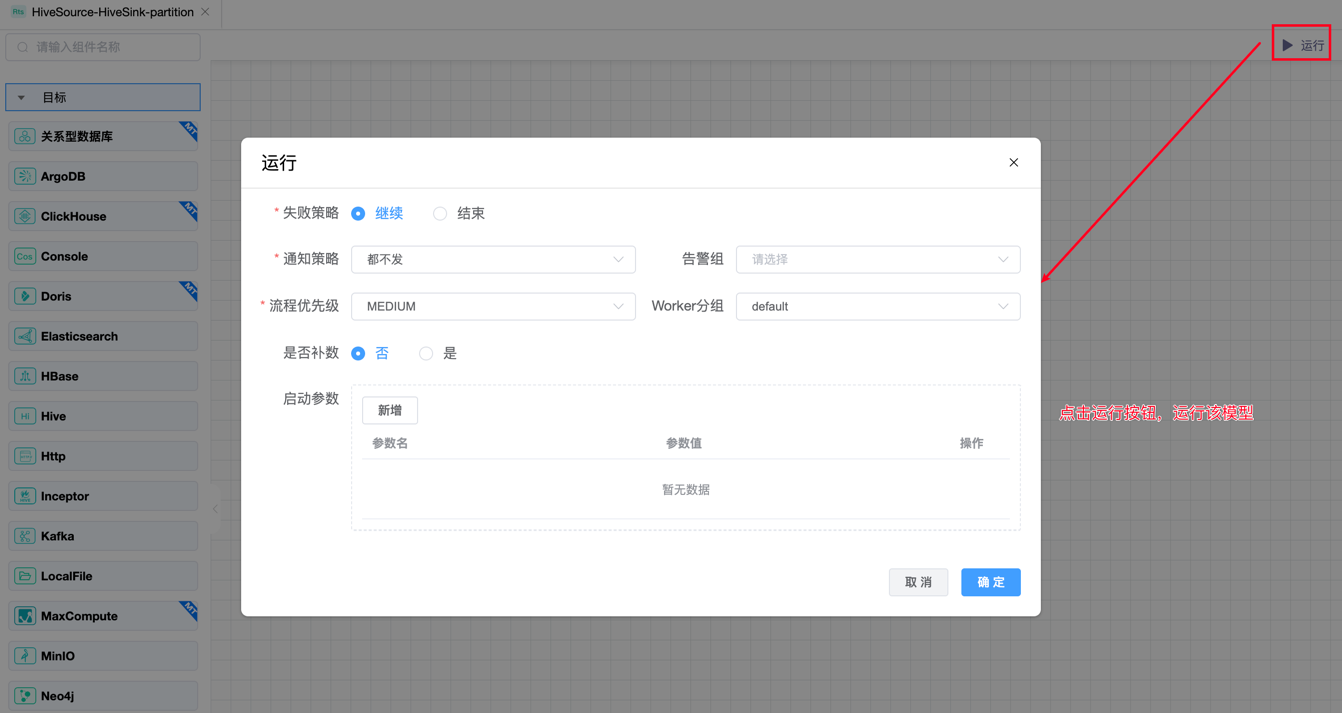Choose the Kafka component icon

(x=25, y=537)
